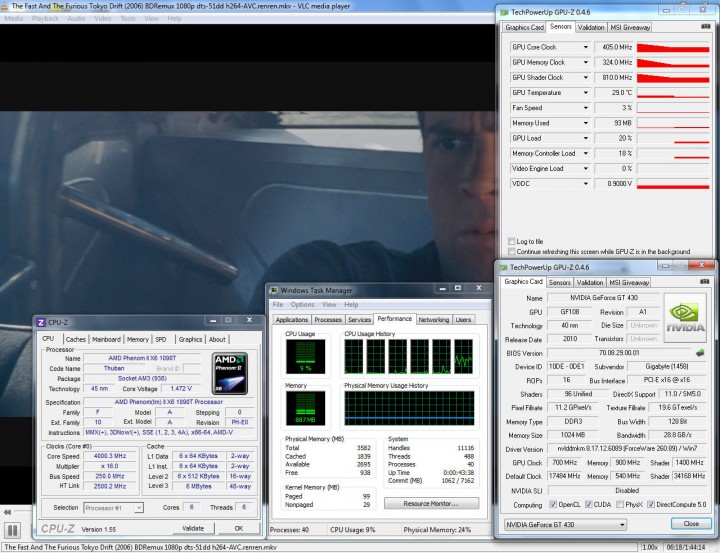The width and height of the screenshot is (720, 553).
Task: Open MSI Giveaway tab in lower GPU-Z window
Action: point(629,282)
